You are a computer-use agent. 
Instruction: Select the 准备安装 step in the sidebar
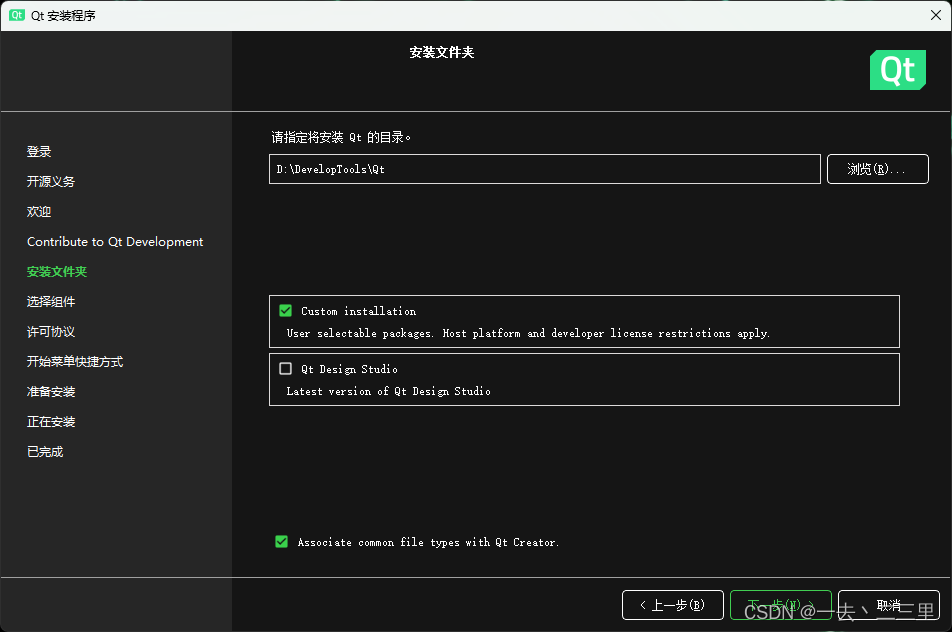click(51, 392)
